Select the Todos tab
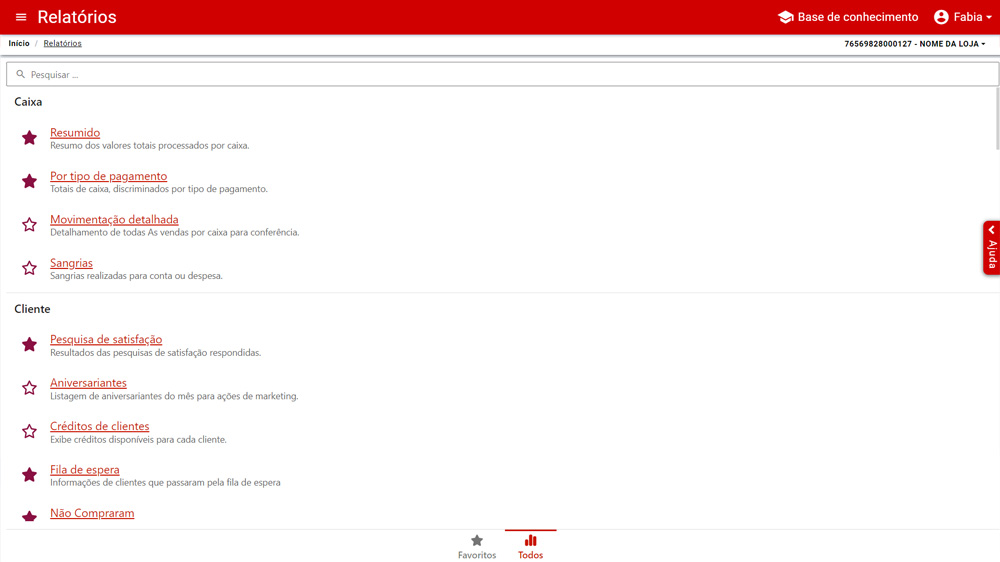Image resolution: width=1000 pixels, height=562 pixels. 530,546
